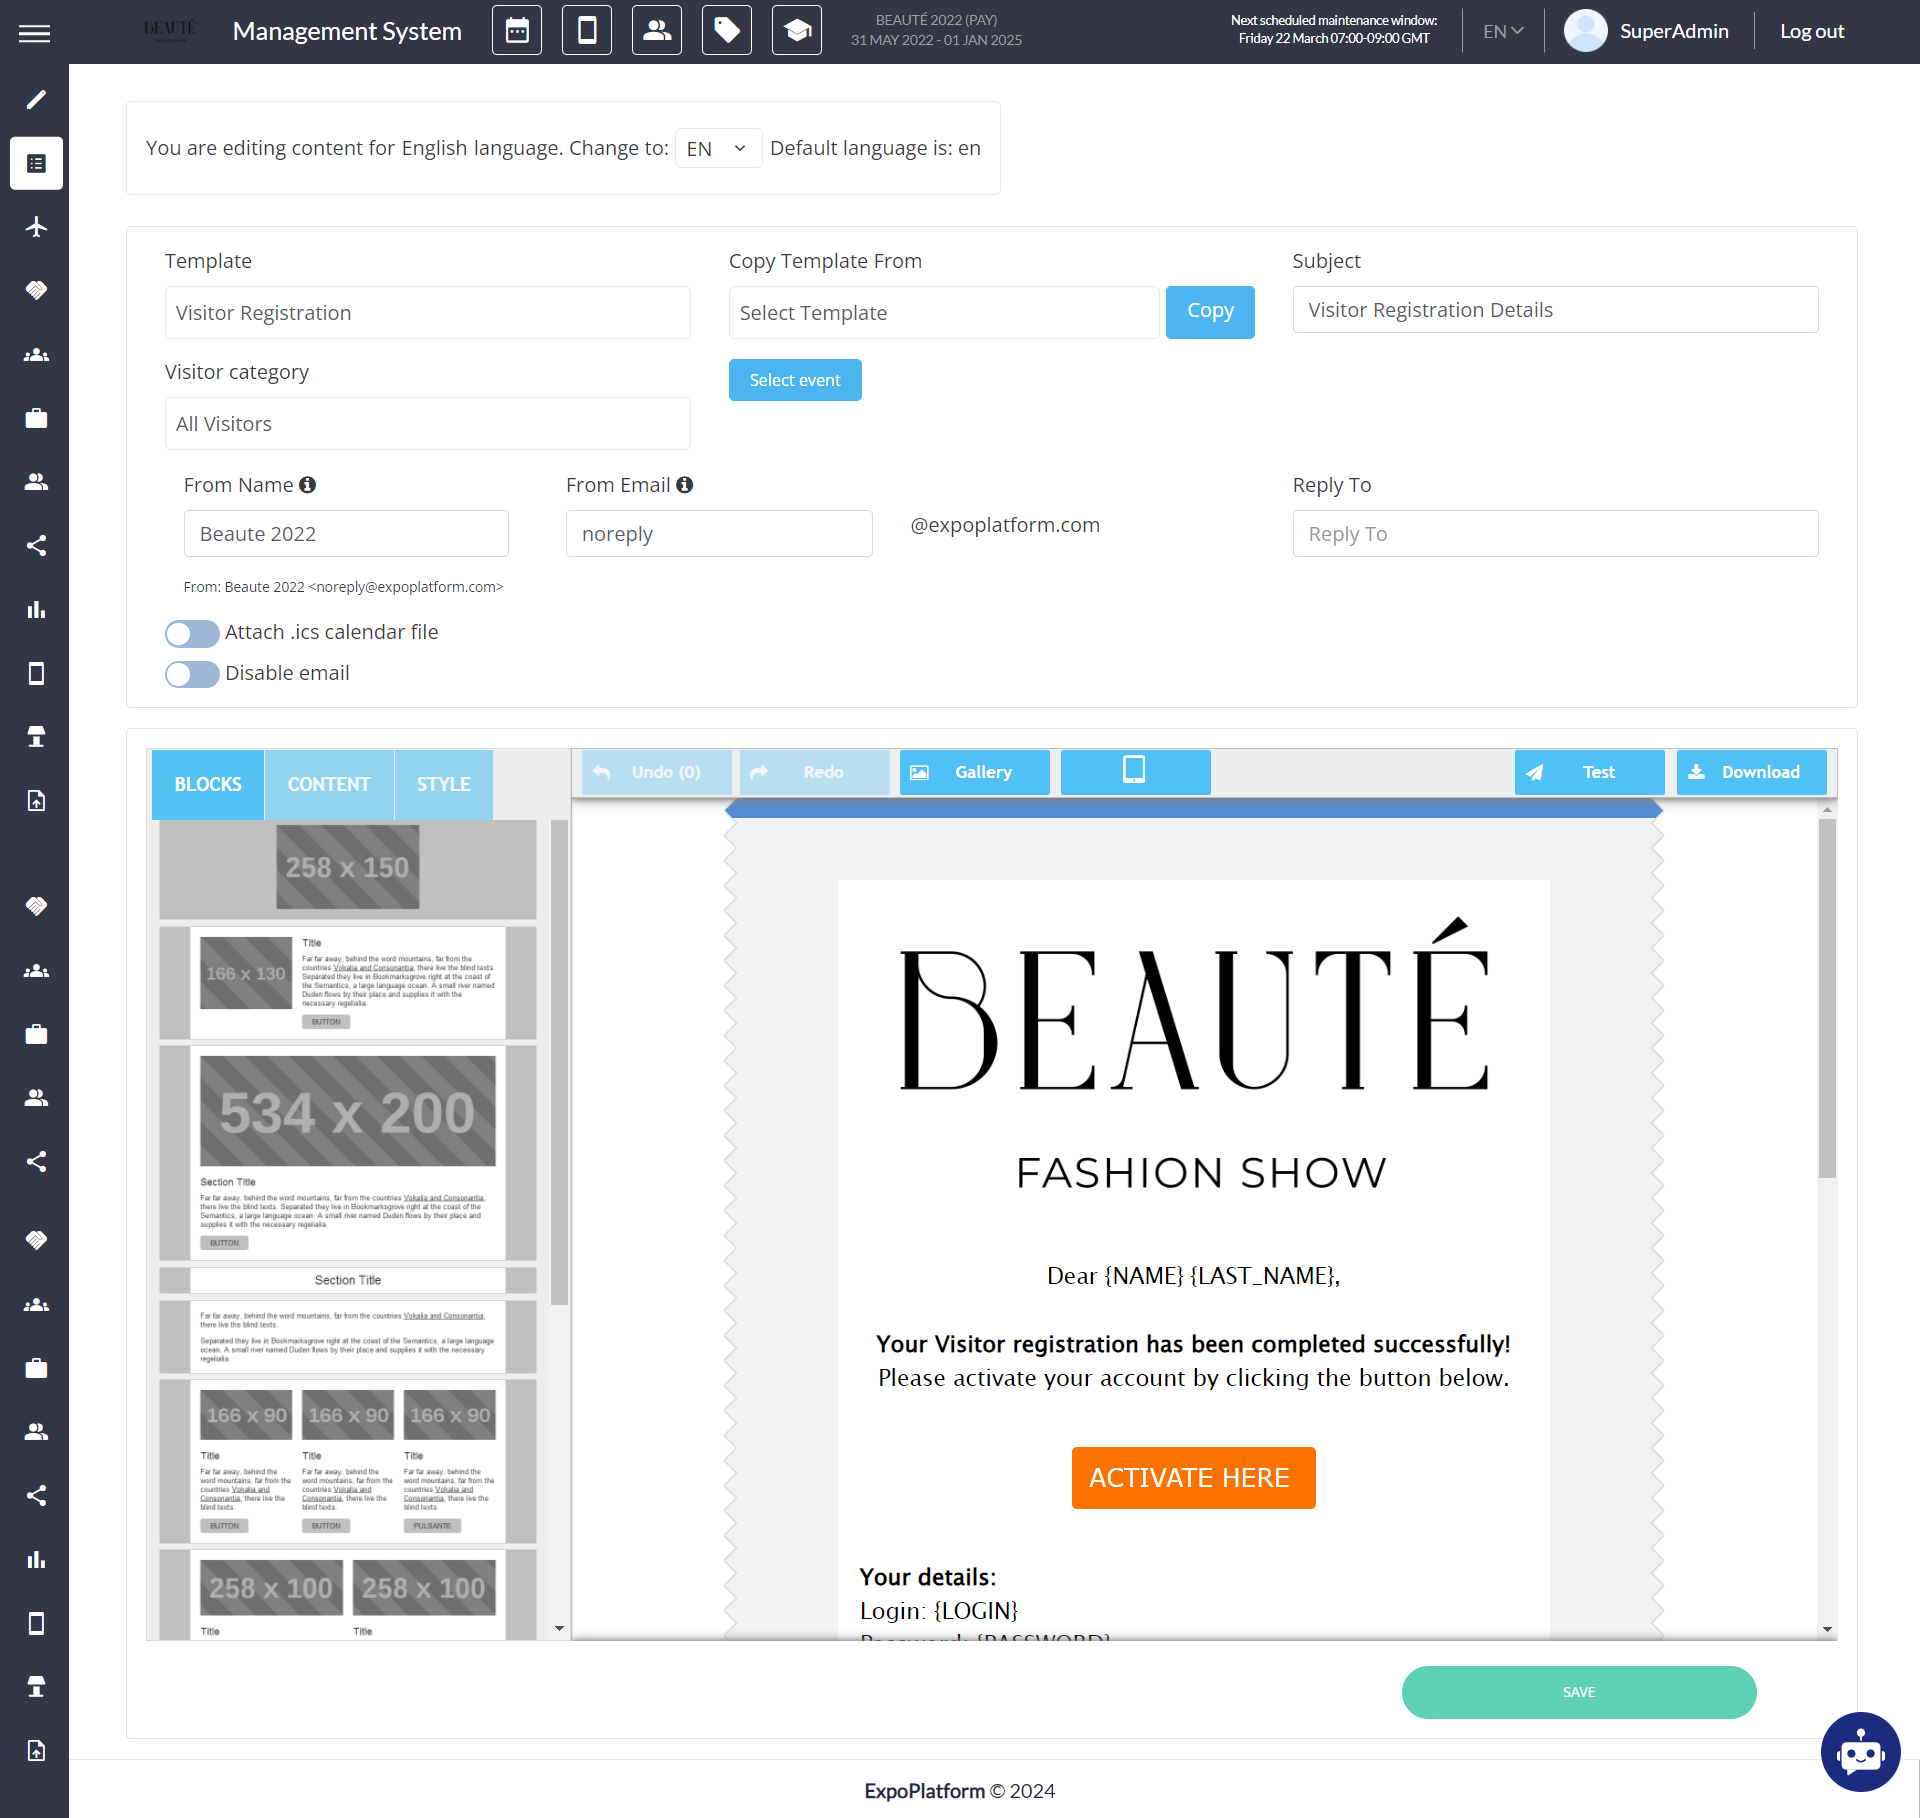Expand the EN language change dropdown
The width and height of the screenshot is (1920, 1818).
pos(718,149)
